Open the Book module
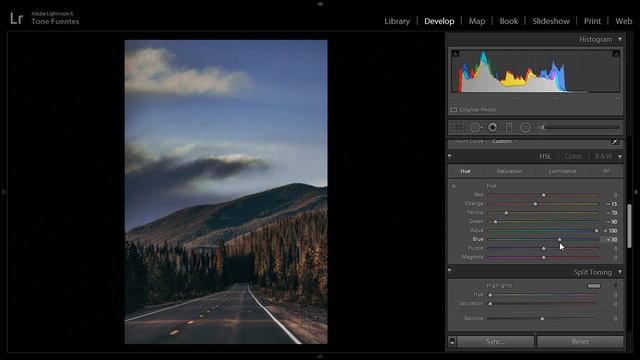640x360 pixels. [509, 21]
